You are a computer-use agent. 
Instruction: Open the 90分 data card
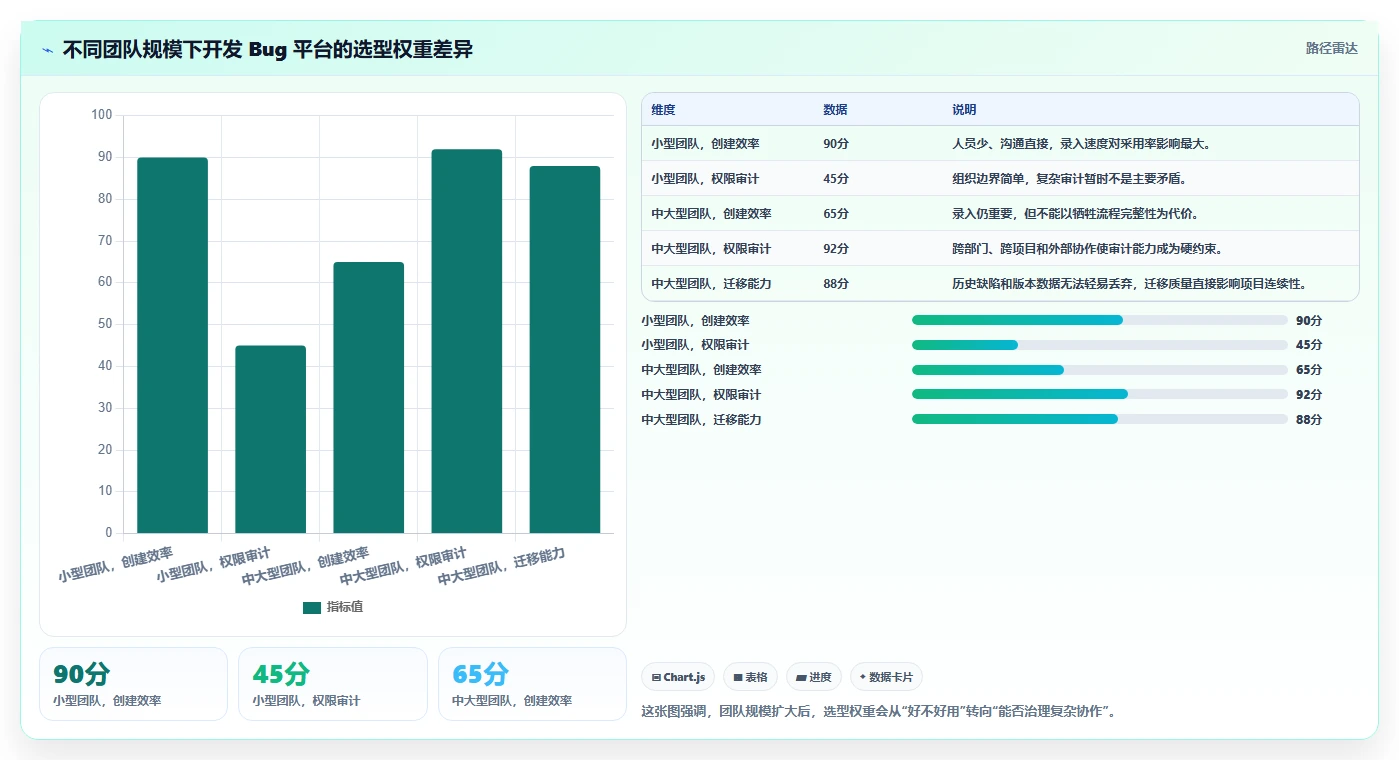[133, 684]
